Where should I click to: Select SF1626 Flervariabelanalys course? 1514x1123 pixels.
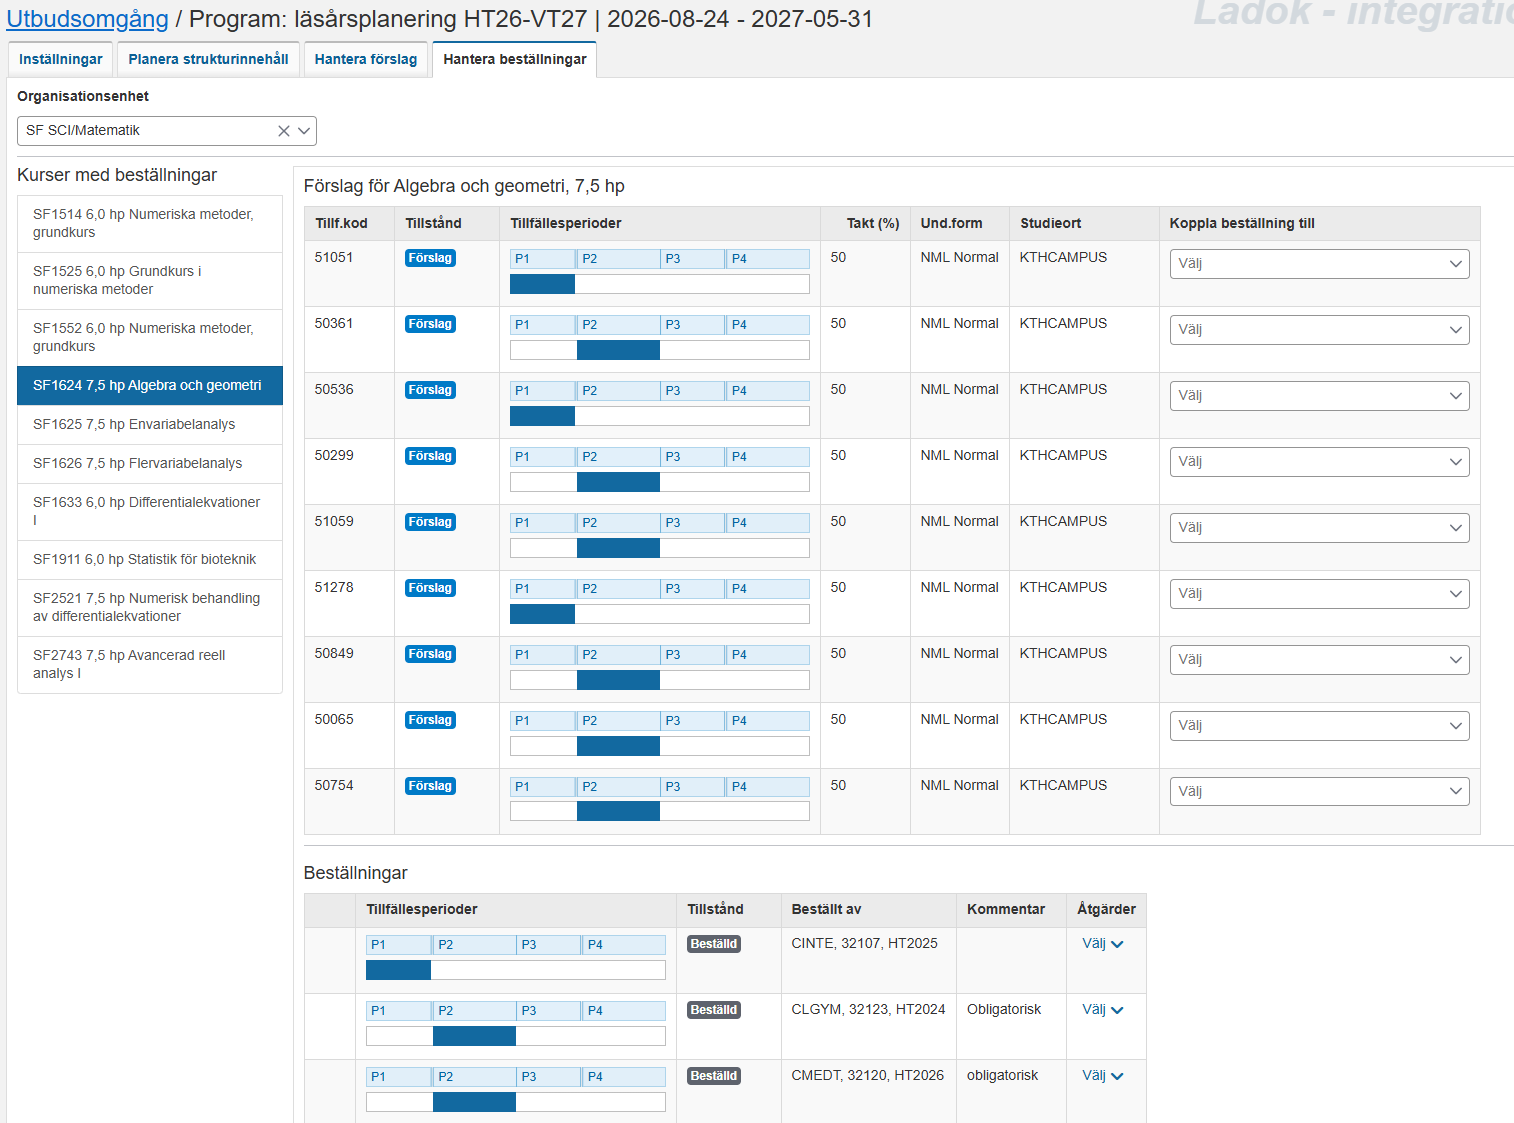coord(137,463)
